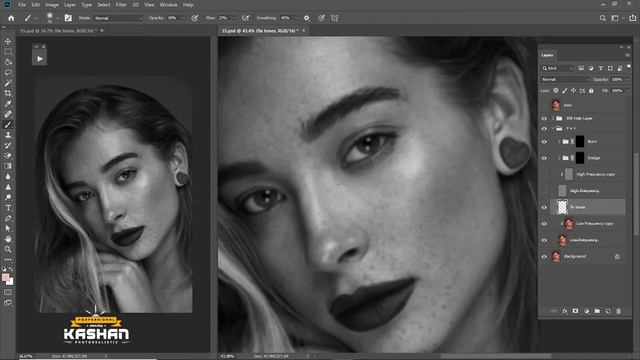Click Create new group folder icon
The width and height of the screenshot is (640, 360).
[597, 311]
